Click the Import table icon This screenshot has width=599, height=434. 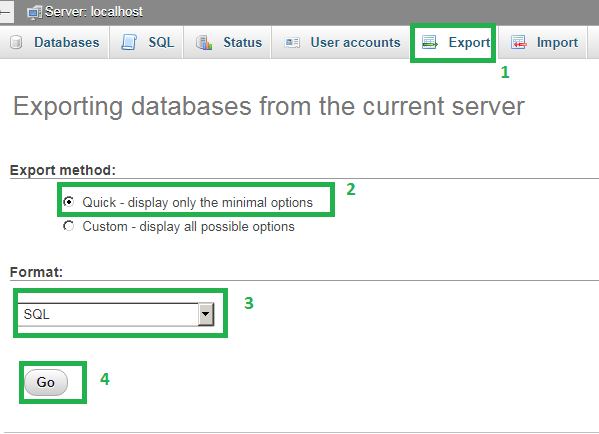tap(519, 42)
